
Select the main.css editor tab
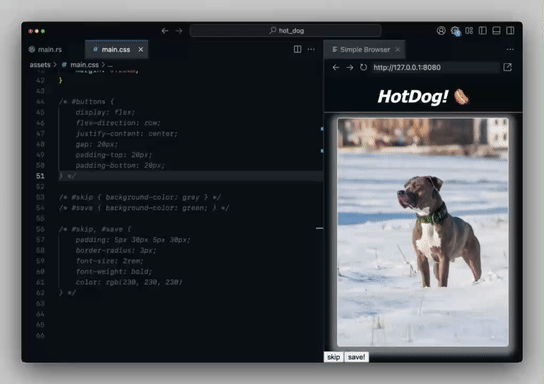[116, 49]
